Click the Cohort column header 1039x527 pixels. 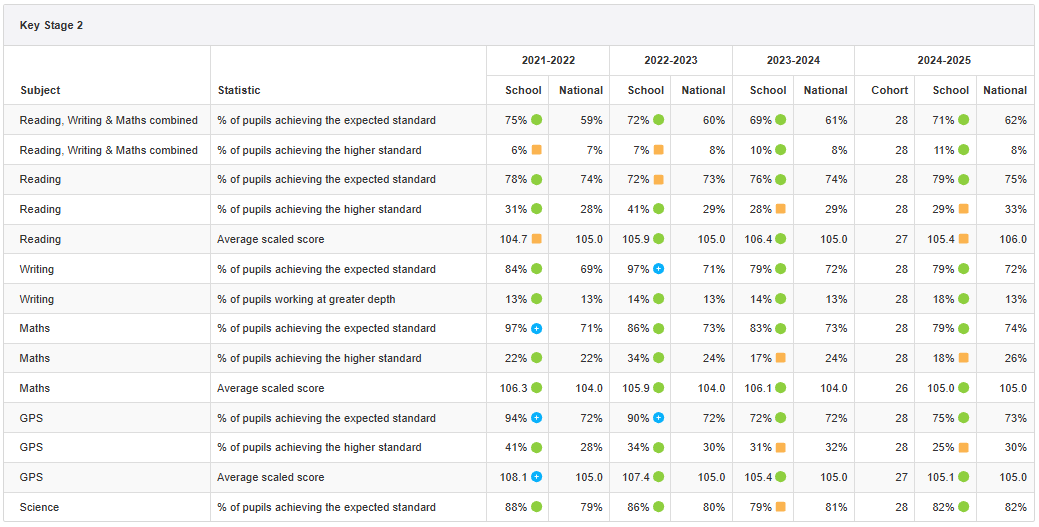point(889,90)
